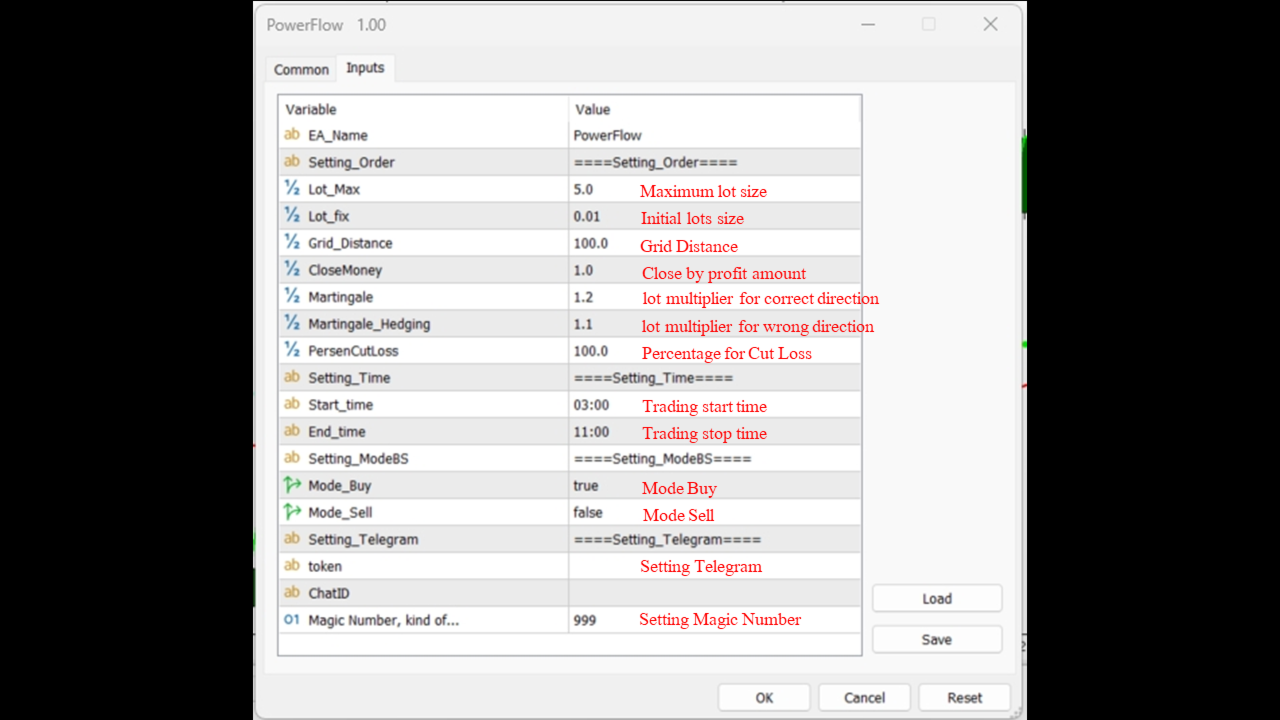This screenshot has height=720, width=1280.
Task: Select the ====Setting_Order==== value cell
Action: point(715,162)
